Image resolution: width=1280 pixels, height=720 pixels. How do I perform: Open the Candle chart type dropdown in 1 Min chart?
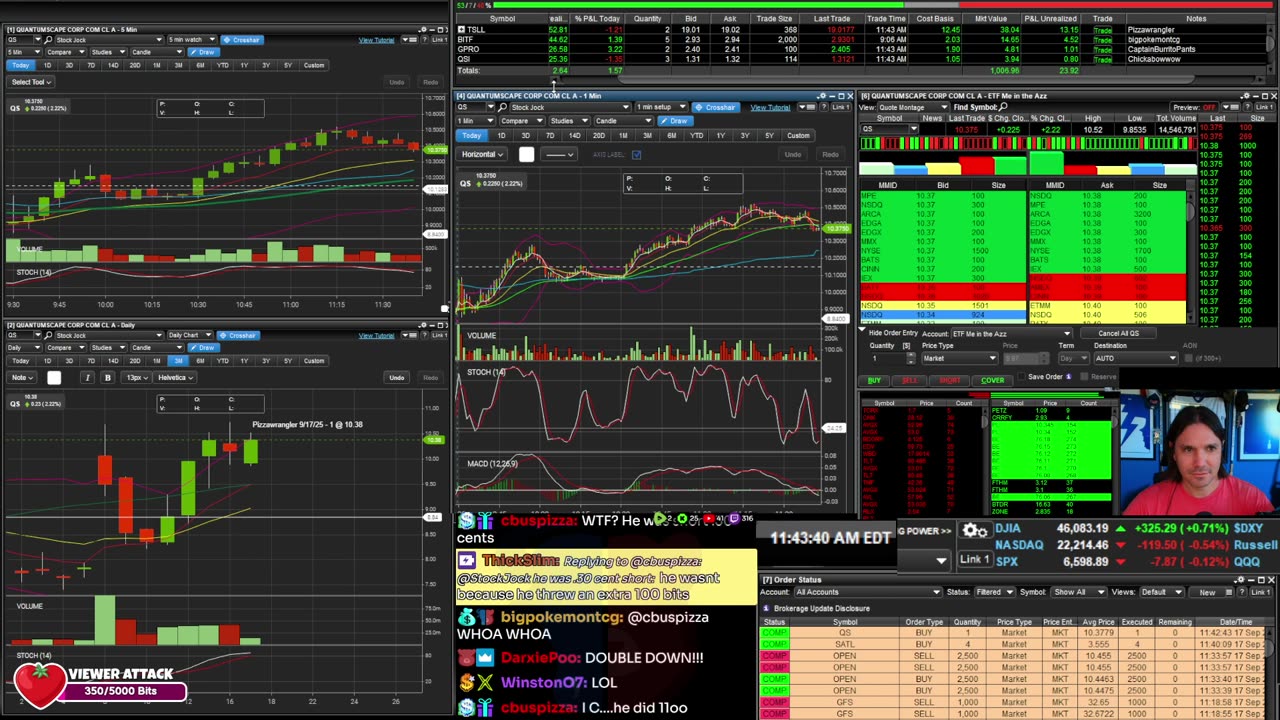[x=624, y=121]
